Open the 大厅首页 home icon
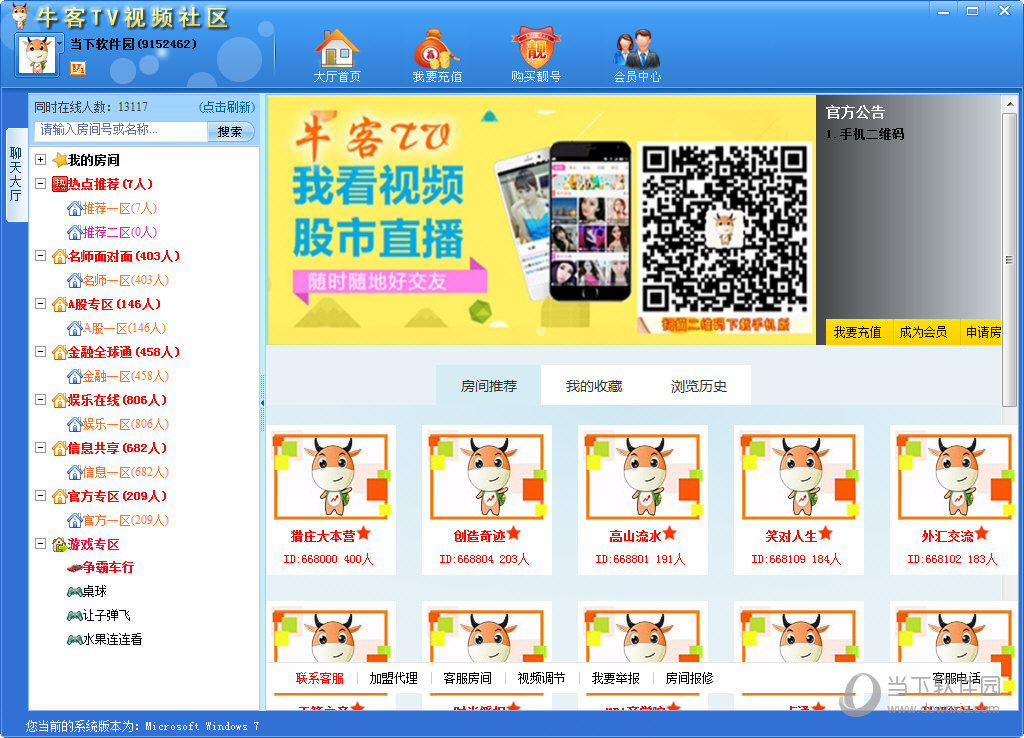 click(x=336, y=46)
